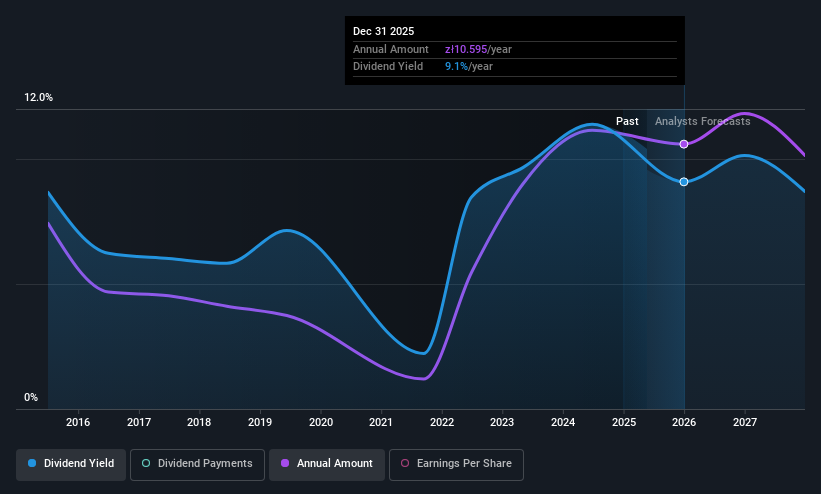Click the 2025 x-axis label
821x494 pixels.
tap(624, 422)
